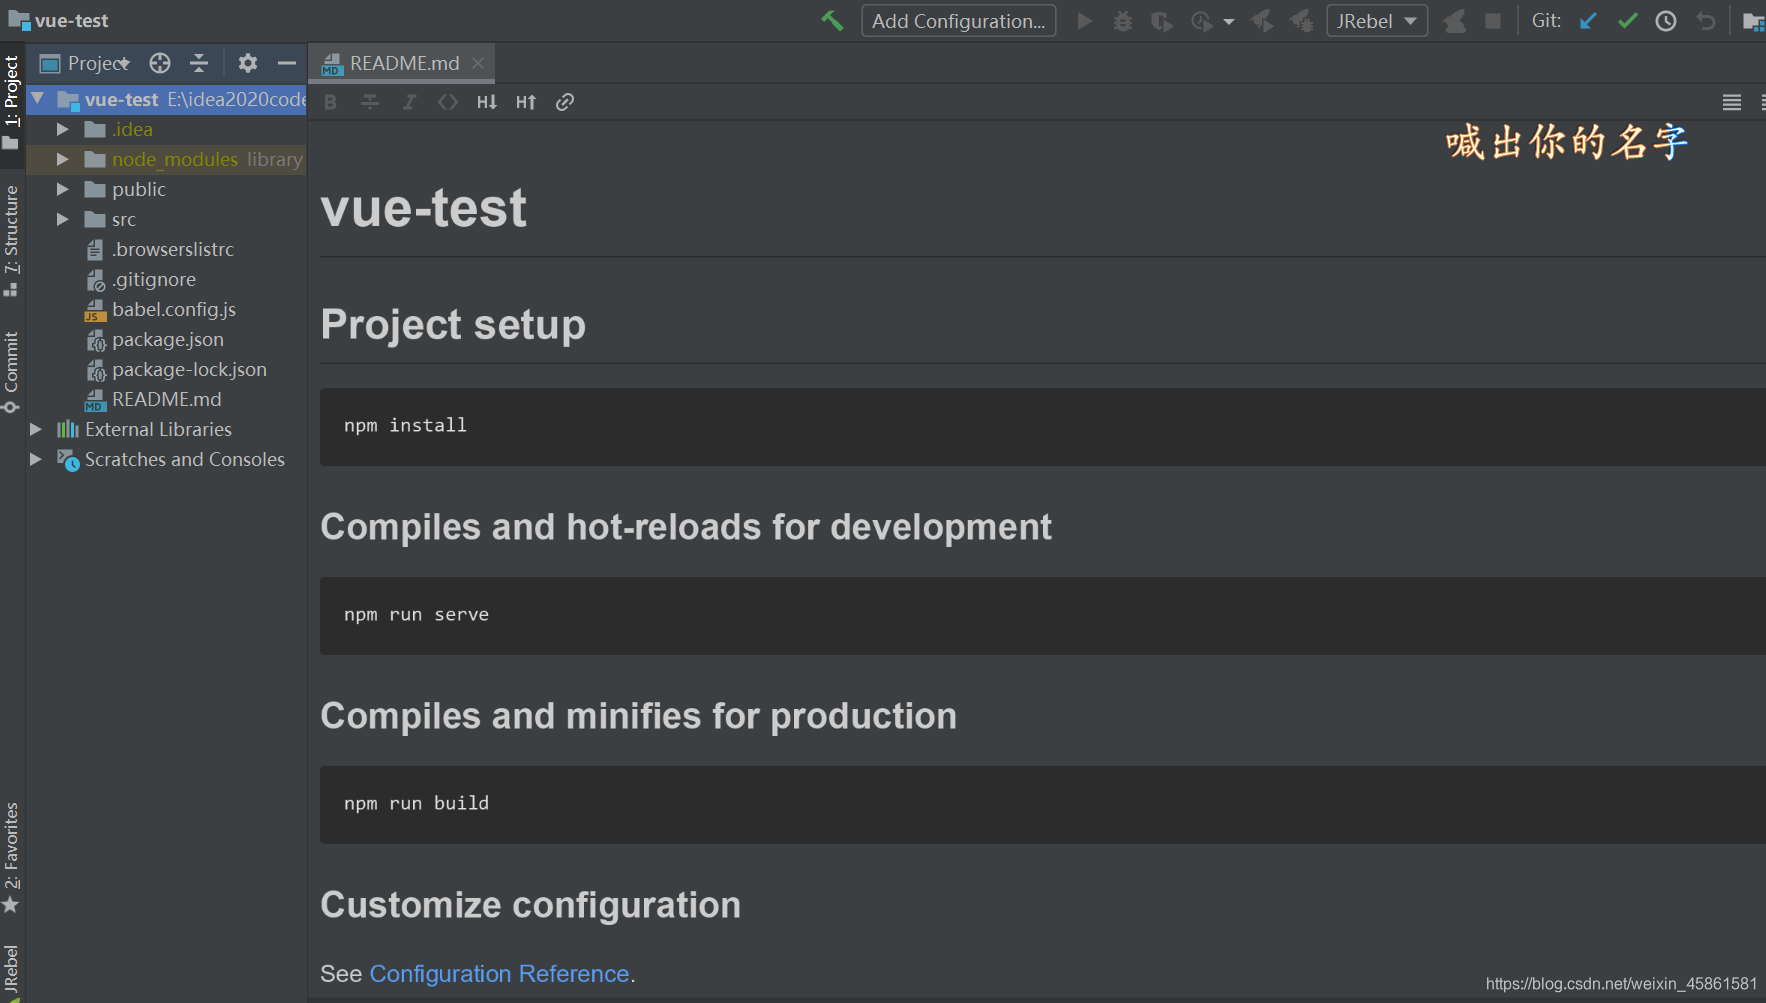
Task: Insert link using markdown toolbar icon
Action: tap(565, 102)
